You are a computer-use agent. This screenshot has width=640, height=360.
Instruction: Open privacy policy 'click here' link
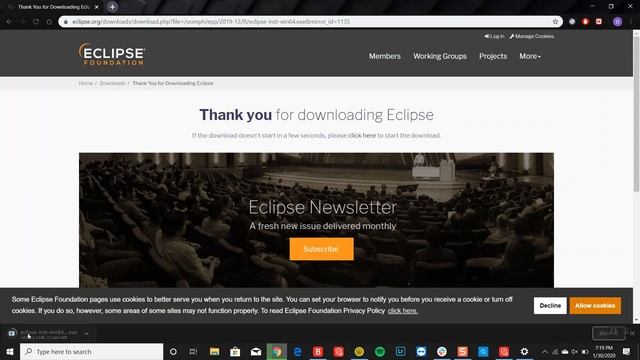[x=402, y=311]
